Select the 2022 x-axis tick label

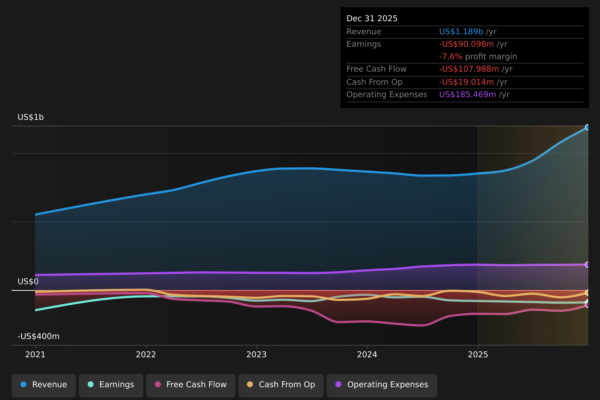(146, 354)
